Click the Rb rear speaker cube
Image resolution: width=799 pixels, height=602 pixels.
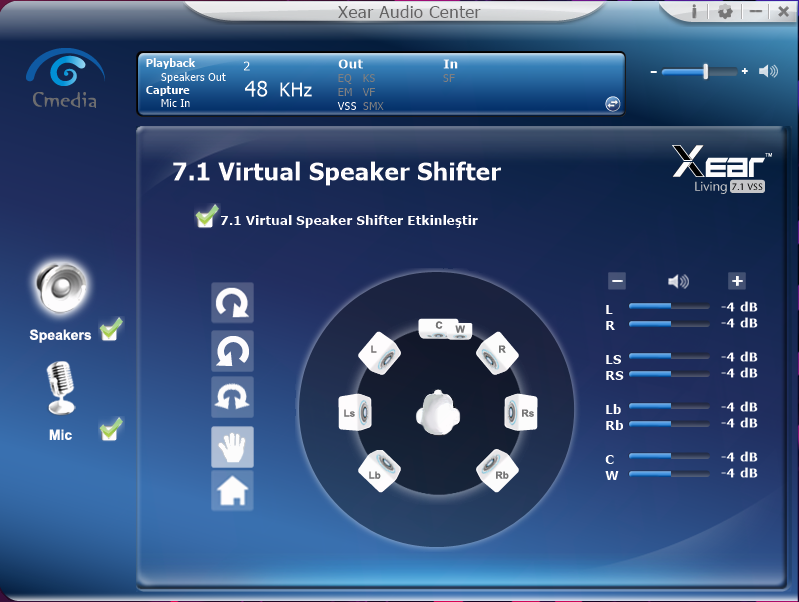(x=497, y=471)
